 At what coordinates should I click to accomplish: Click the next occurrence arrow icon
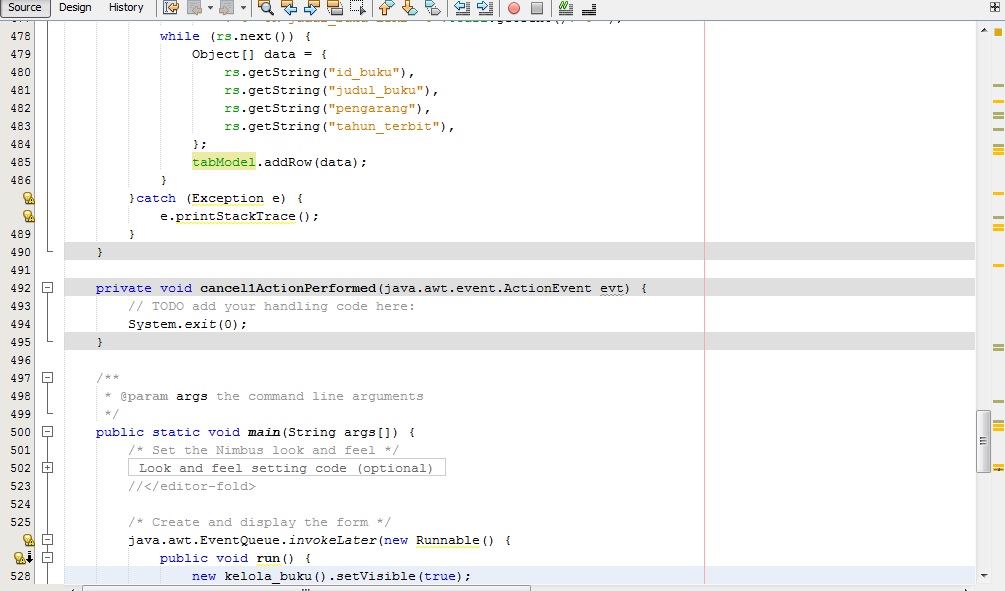click(313, 7)
